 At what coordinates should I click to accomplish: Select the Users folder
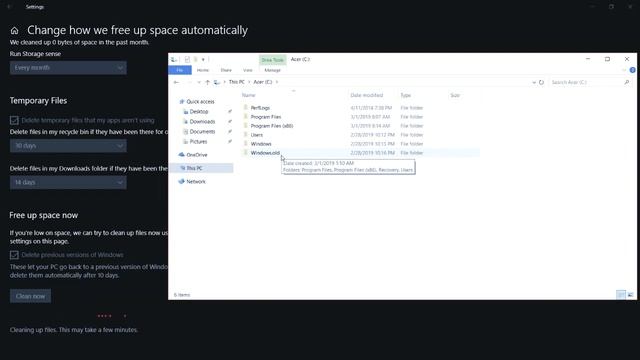point(257,135)
